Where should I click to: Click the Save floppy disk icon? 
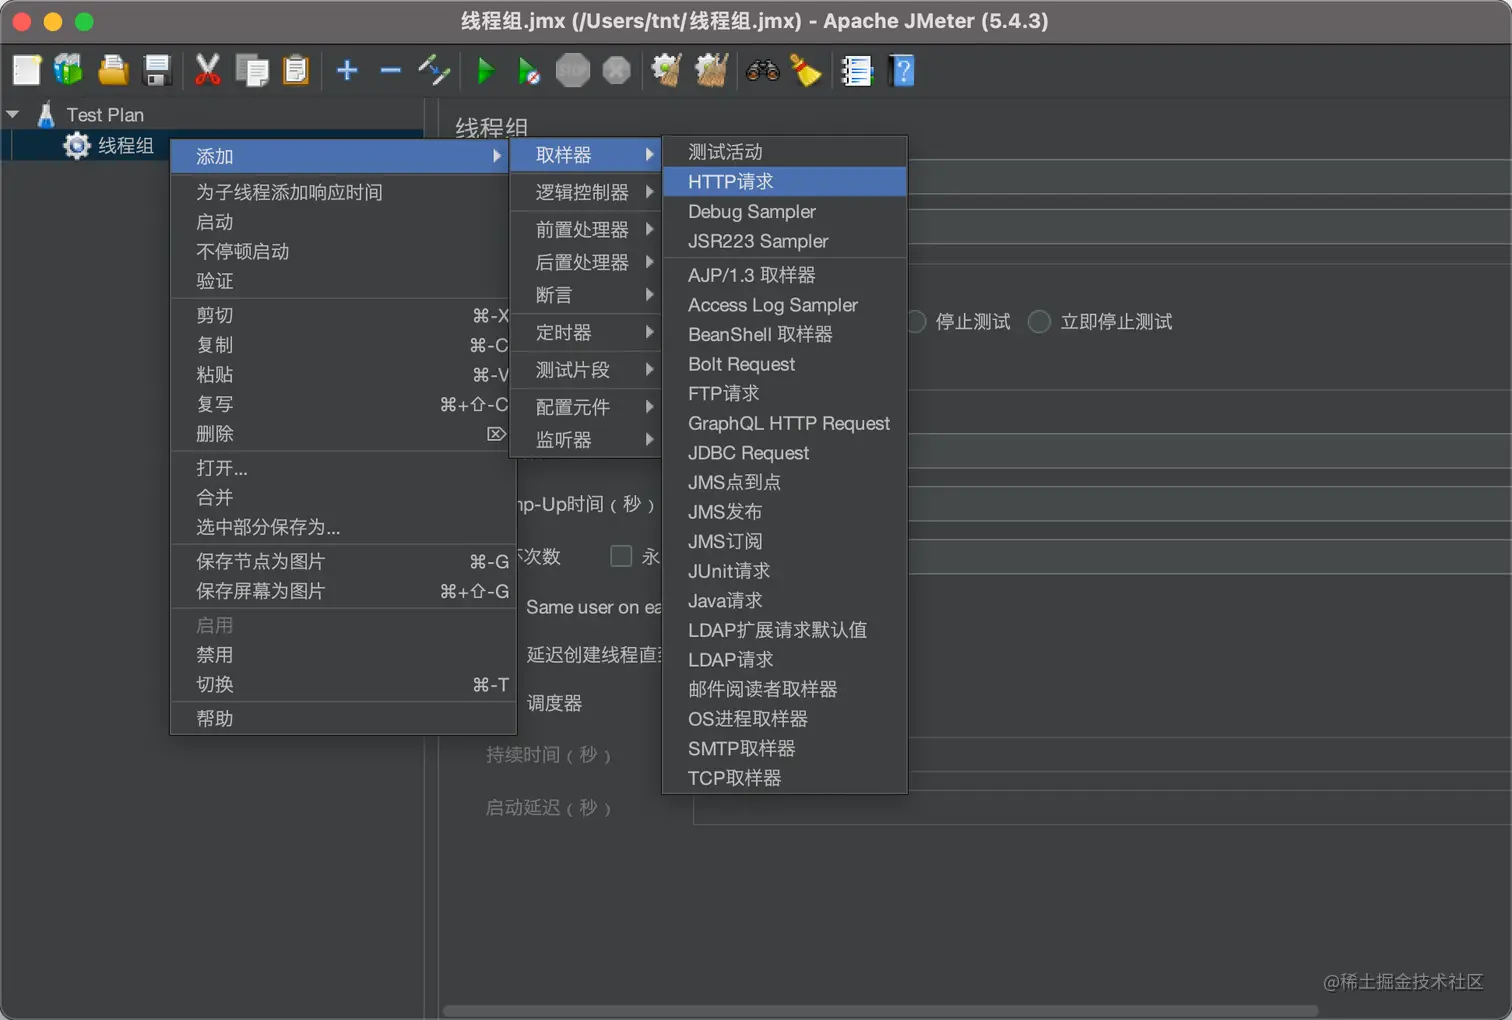pyautogui.click(x=157, y=70)
